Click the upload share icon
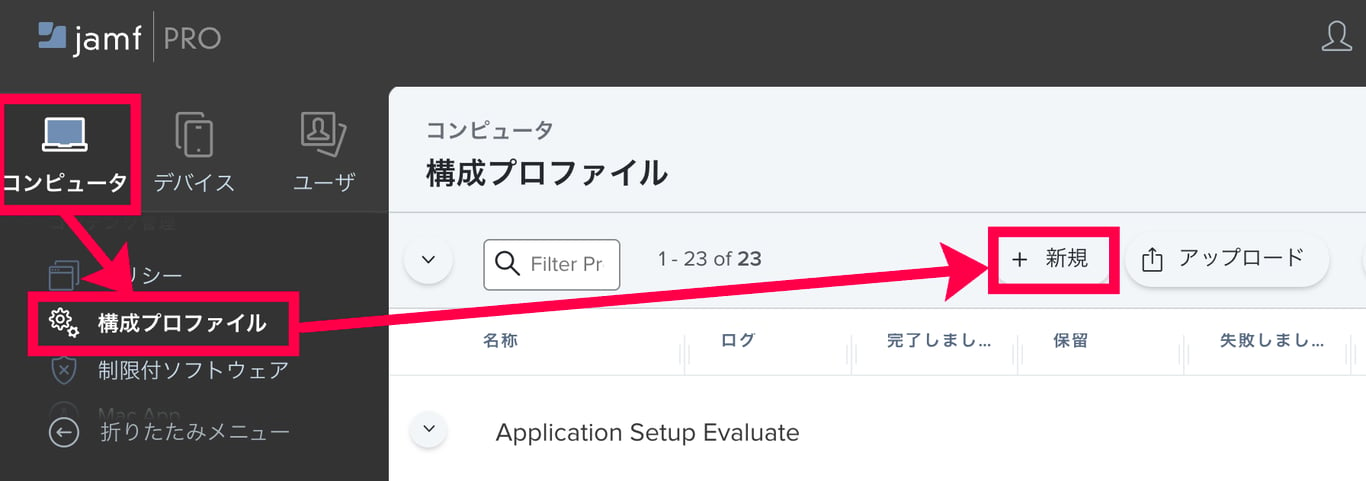The height and width of the screenshot is (481, 1366). [x=1152, y=260]
